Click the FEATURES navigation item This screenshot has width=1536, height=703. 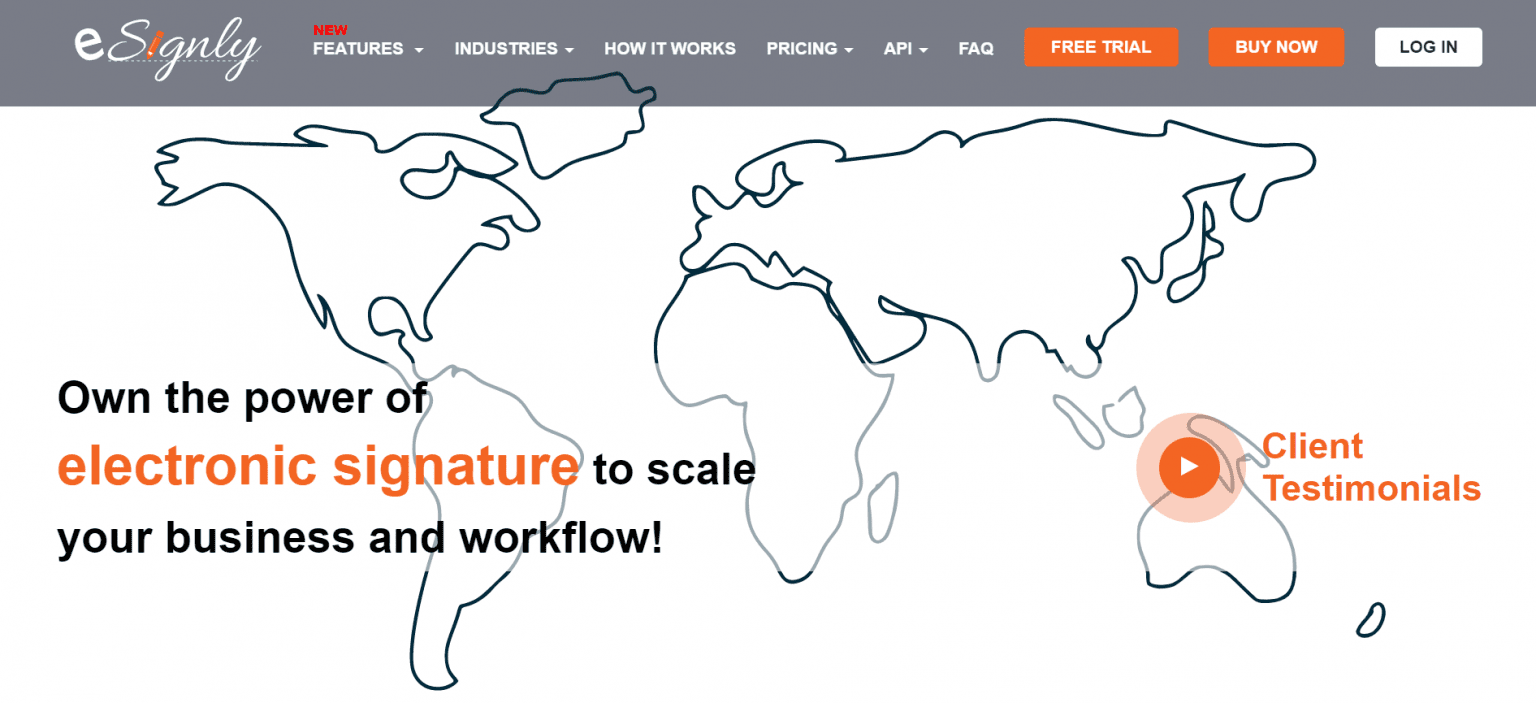[360, 48]
